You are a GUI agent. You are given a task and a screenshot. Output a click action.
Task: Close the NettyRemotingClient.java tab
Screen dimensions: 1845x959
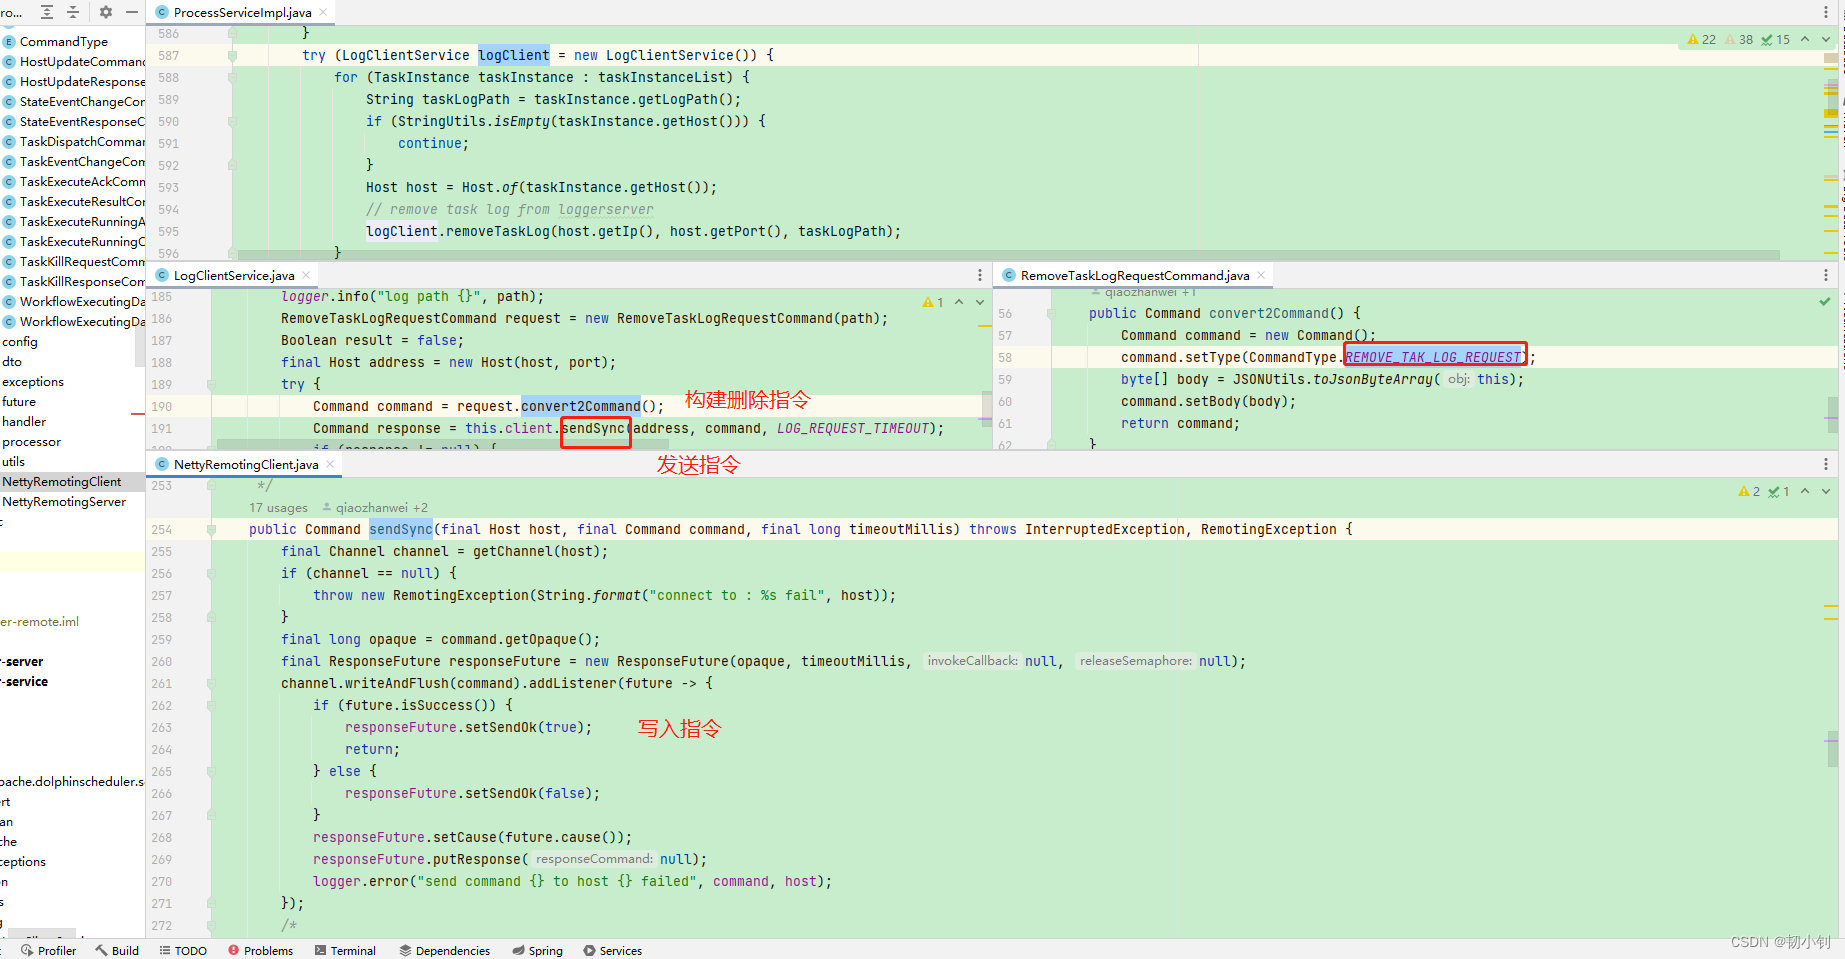click(330, 464)
